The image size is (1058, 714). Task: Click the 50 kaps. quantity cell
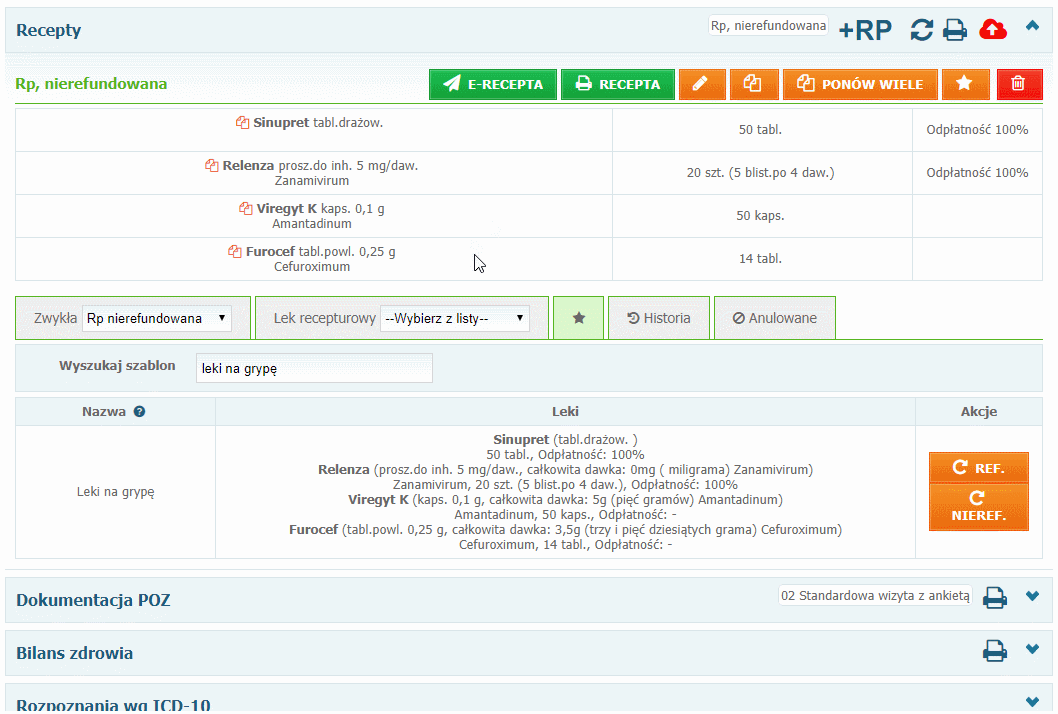[760, 216]
